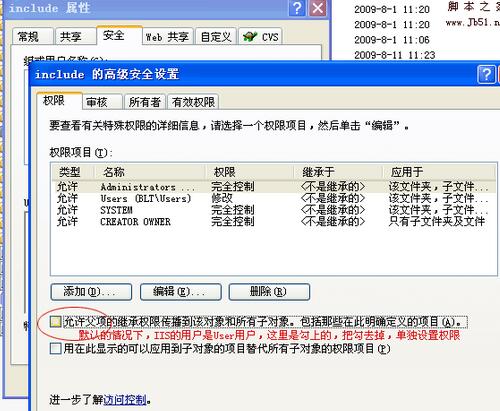Click the 添加(D)... button
This screenshot has height=411, width=500.
[x=91, y=292]
